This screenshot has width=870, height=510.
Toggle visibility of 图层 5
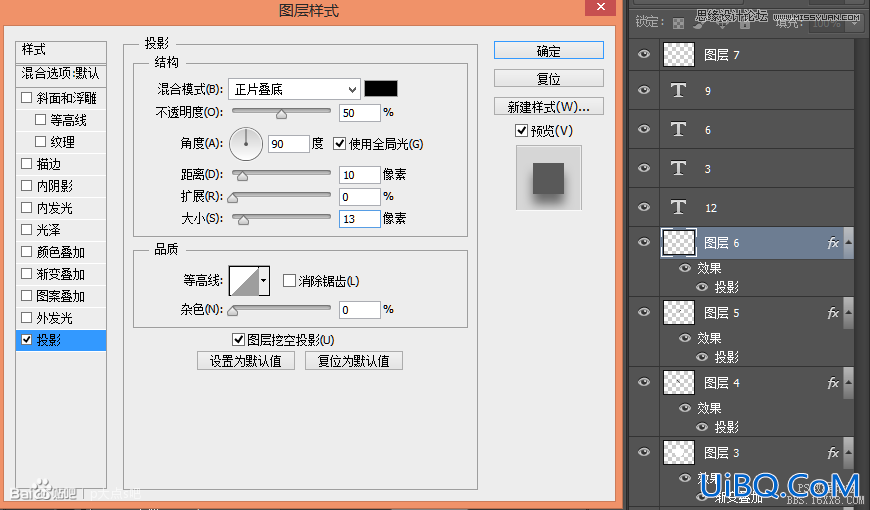[x=644, y=312]
